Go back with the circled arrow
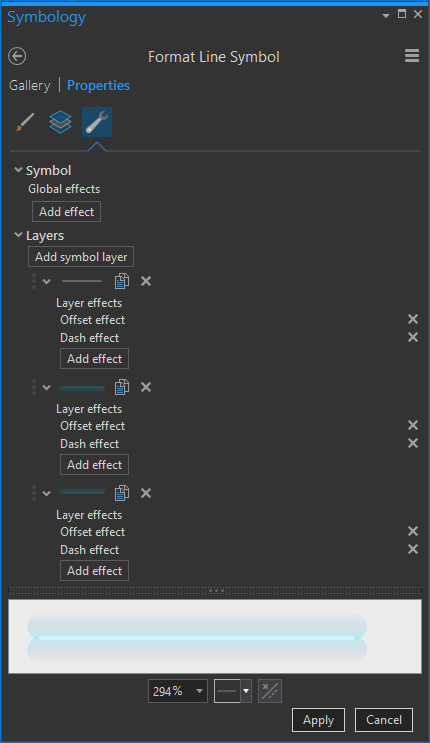Viewport: 430px width, 743px height. (x=17, y=56)
